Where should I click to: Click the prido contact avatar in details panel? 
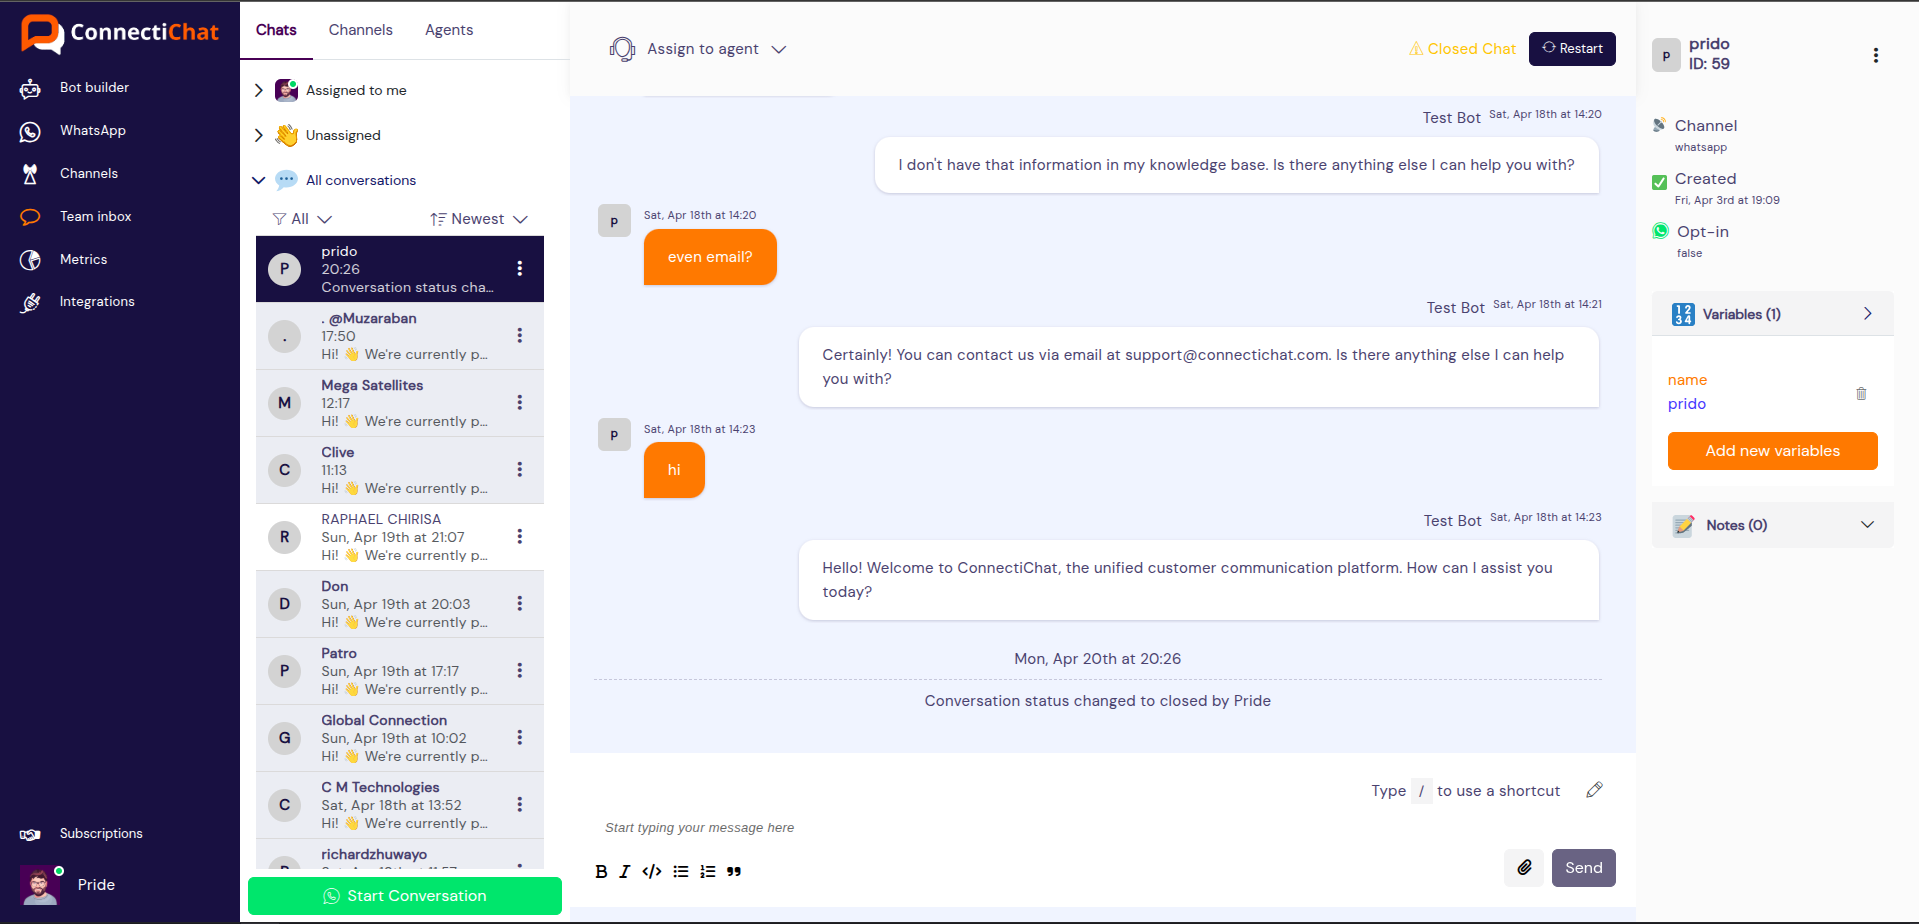pos(1666,56)
